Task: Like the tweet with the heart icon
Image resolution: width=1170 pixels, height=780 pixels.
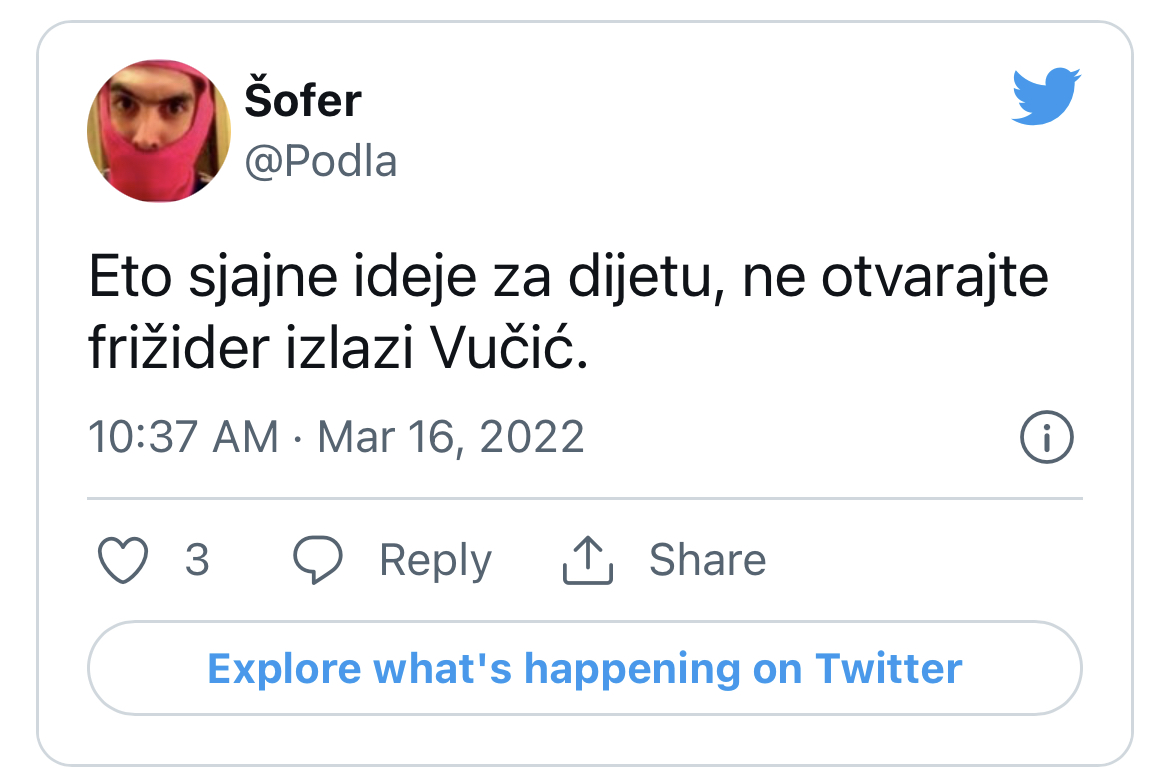Action: tap(124, 560)
